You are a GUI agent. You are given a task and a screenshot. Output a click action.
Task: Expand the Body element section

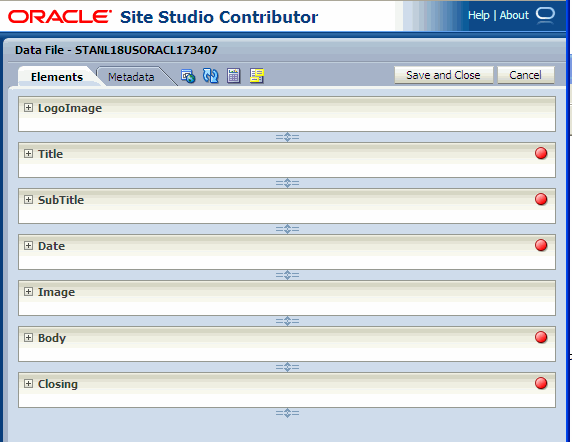coord(28,337)
